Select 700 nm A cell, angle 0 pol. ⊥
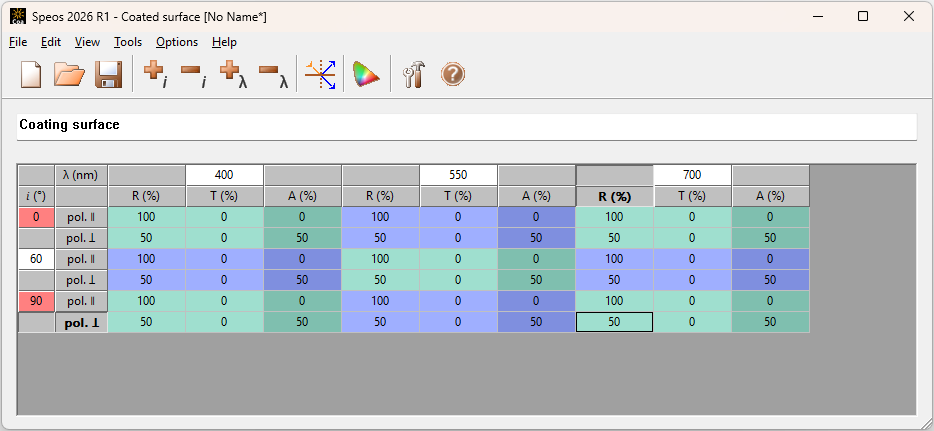The width and height of the screenshot is (934, 431). pos(770,238)
